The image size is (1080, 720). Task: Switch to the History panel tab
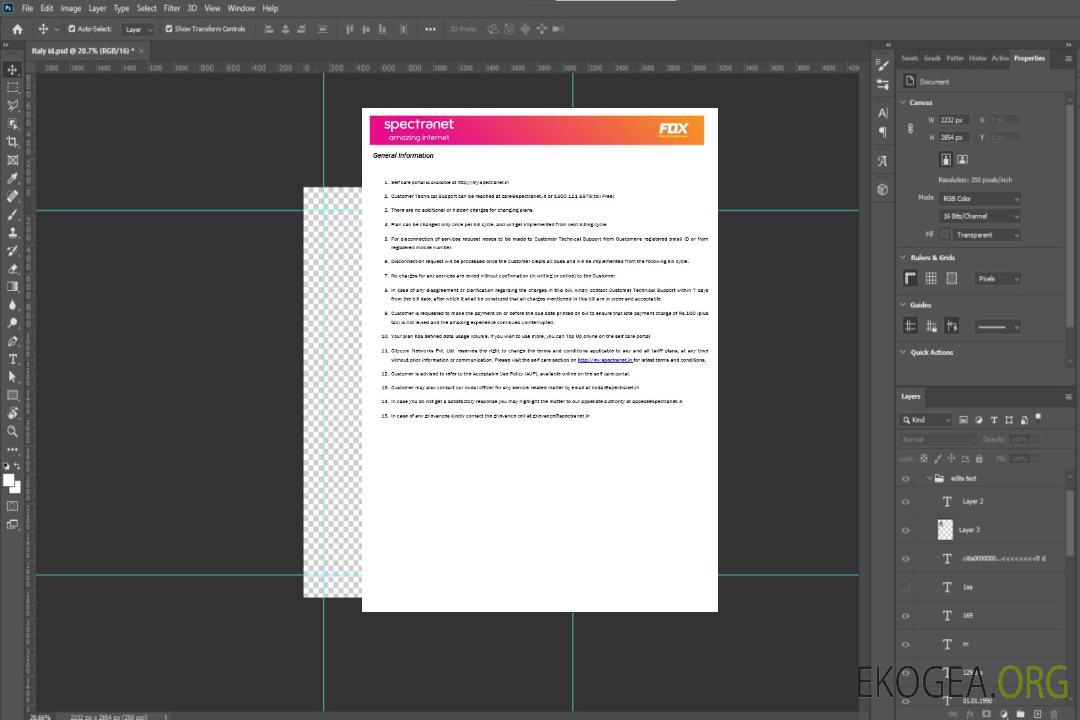977,59
